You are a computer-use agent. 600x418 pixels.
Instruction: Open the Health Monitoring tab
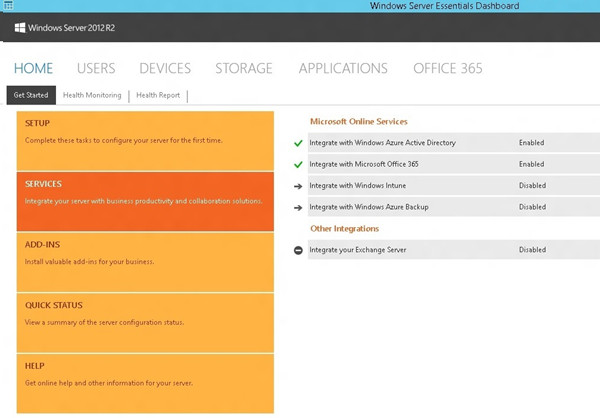coord(92,95)
